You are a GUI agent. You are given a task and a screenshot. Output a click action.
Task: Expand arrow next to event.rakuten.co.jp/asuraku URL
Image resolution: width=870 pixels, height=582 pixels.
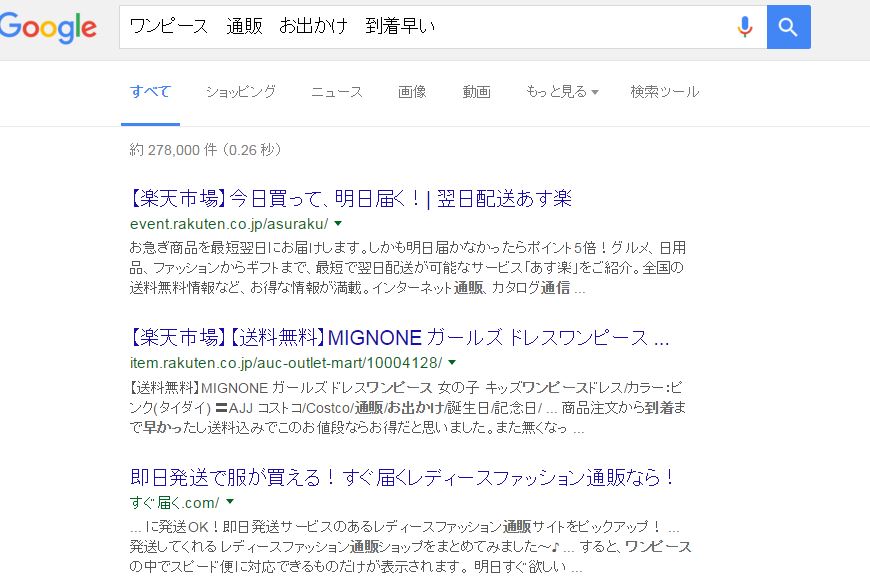click(338, 224)
